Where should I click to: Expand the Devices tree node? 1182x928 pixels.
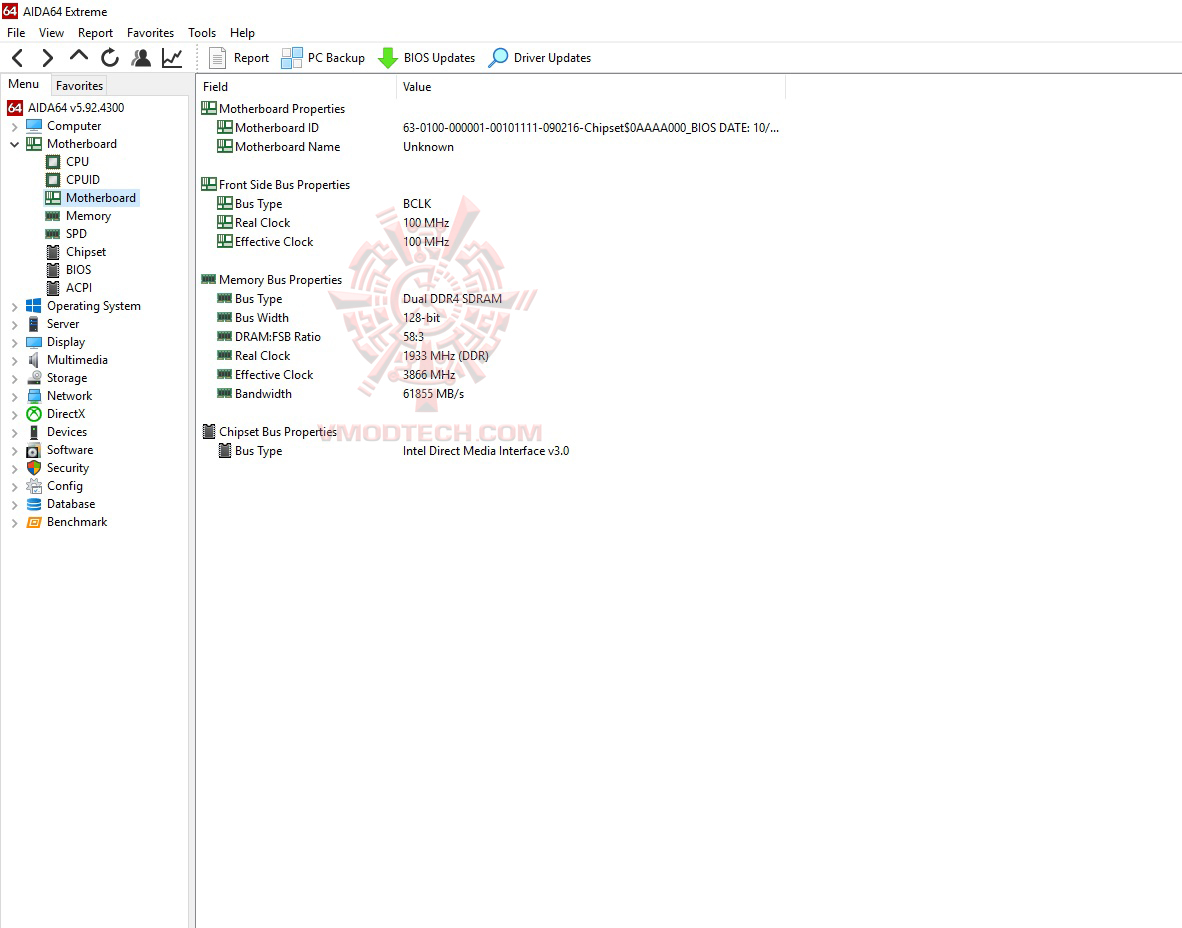point(14,433)
